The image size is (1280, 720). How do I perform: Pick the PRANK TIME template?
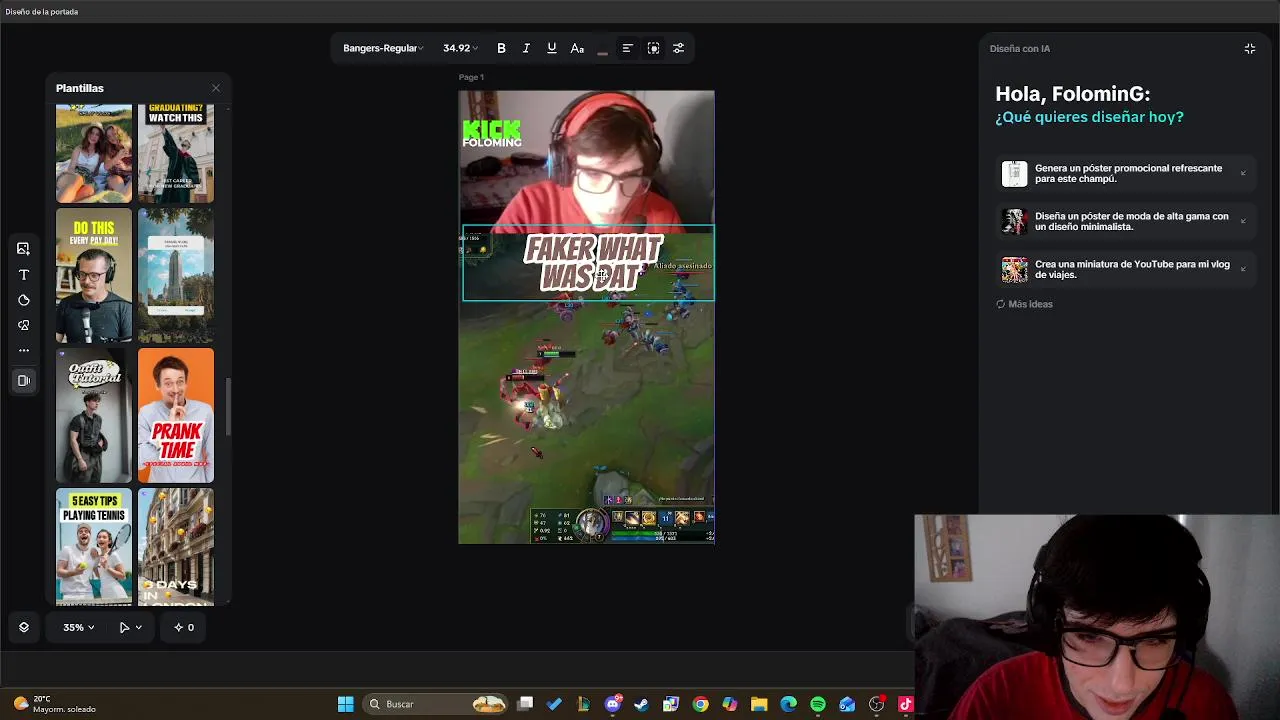176,415
